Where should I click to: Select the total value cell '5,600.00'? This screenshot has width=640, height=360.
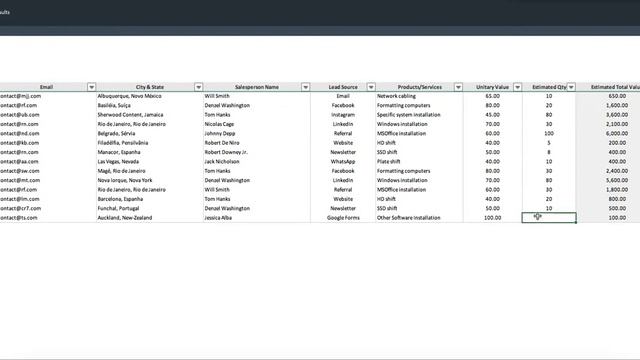click(x=608, y=180)
